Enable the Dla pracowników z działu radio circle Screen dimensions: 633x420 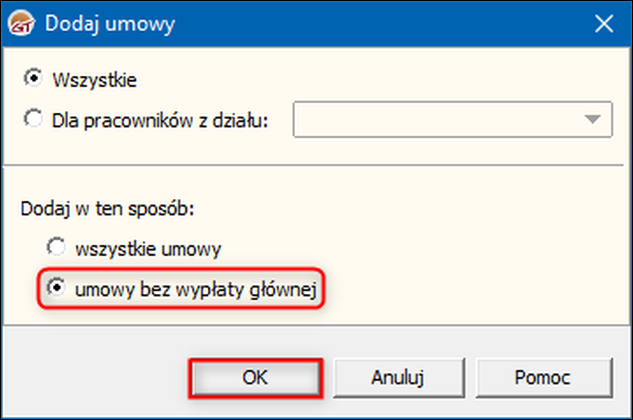pos(32,120)
